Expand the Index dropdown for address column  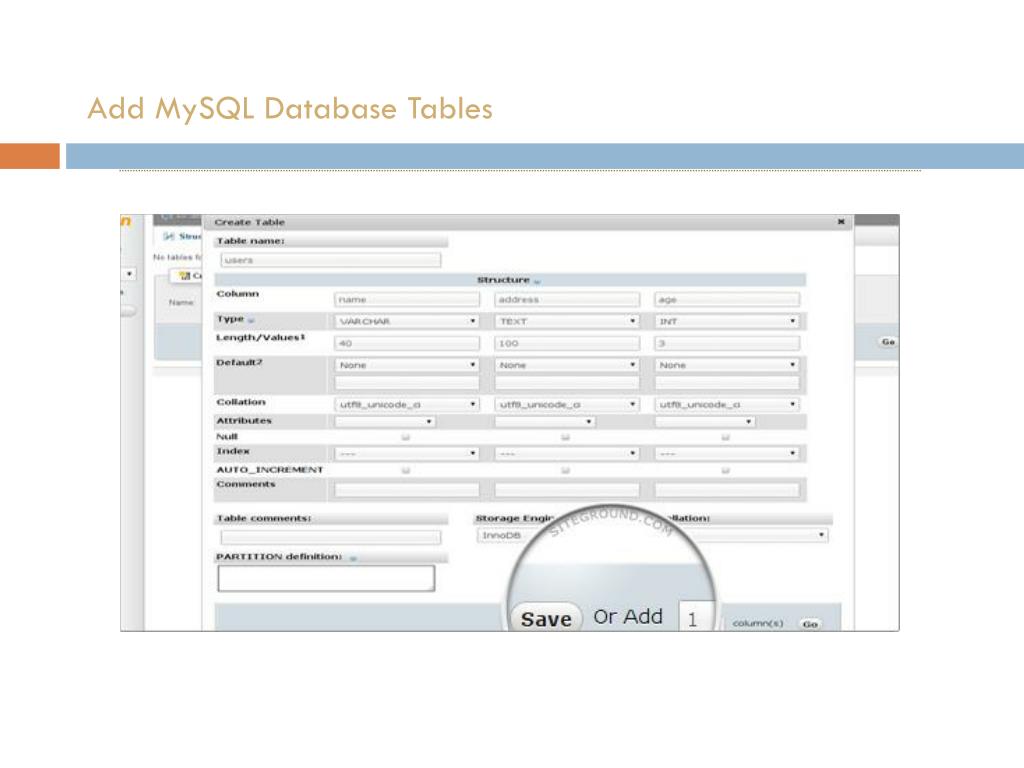coord(567,453)
